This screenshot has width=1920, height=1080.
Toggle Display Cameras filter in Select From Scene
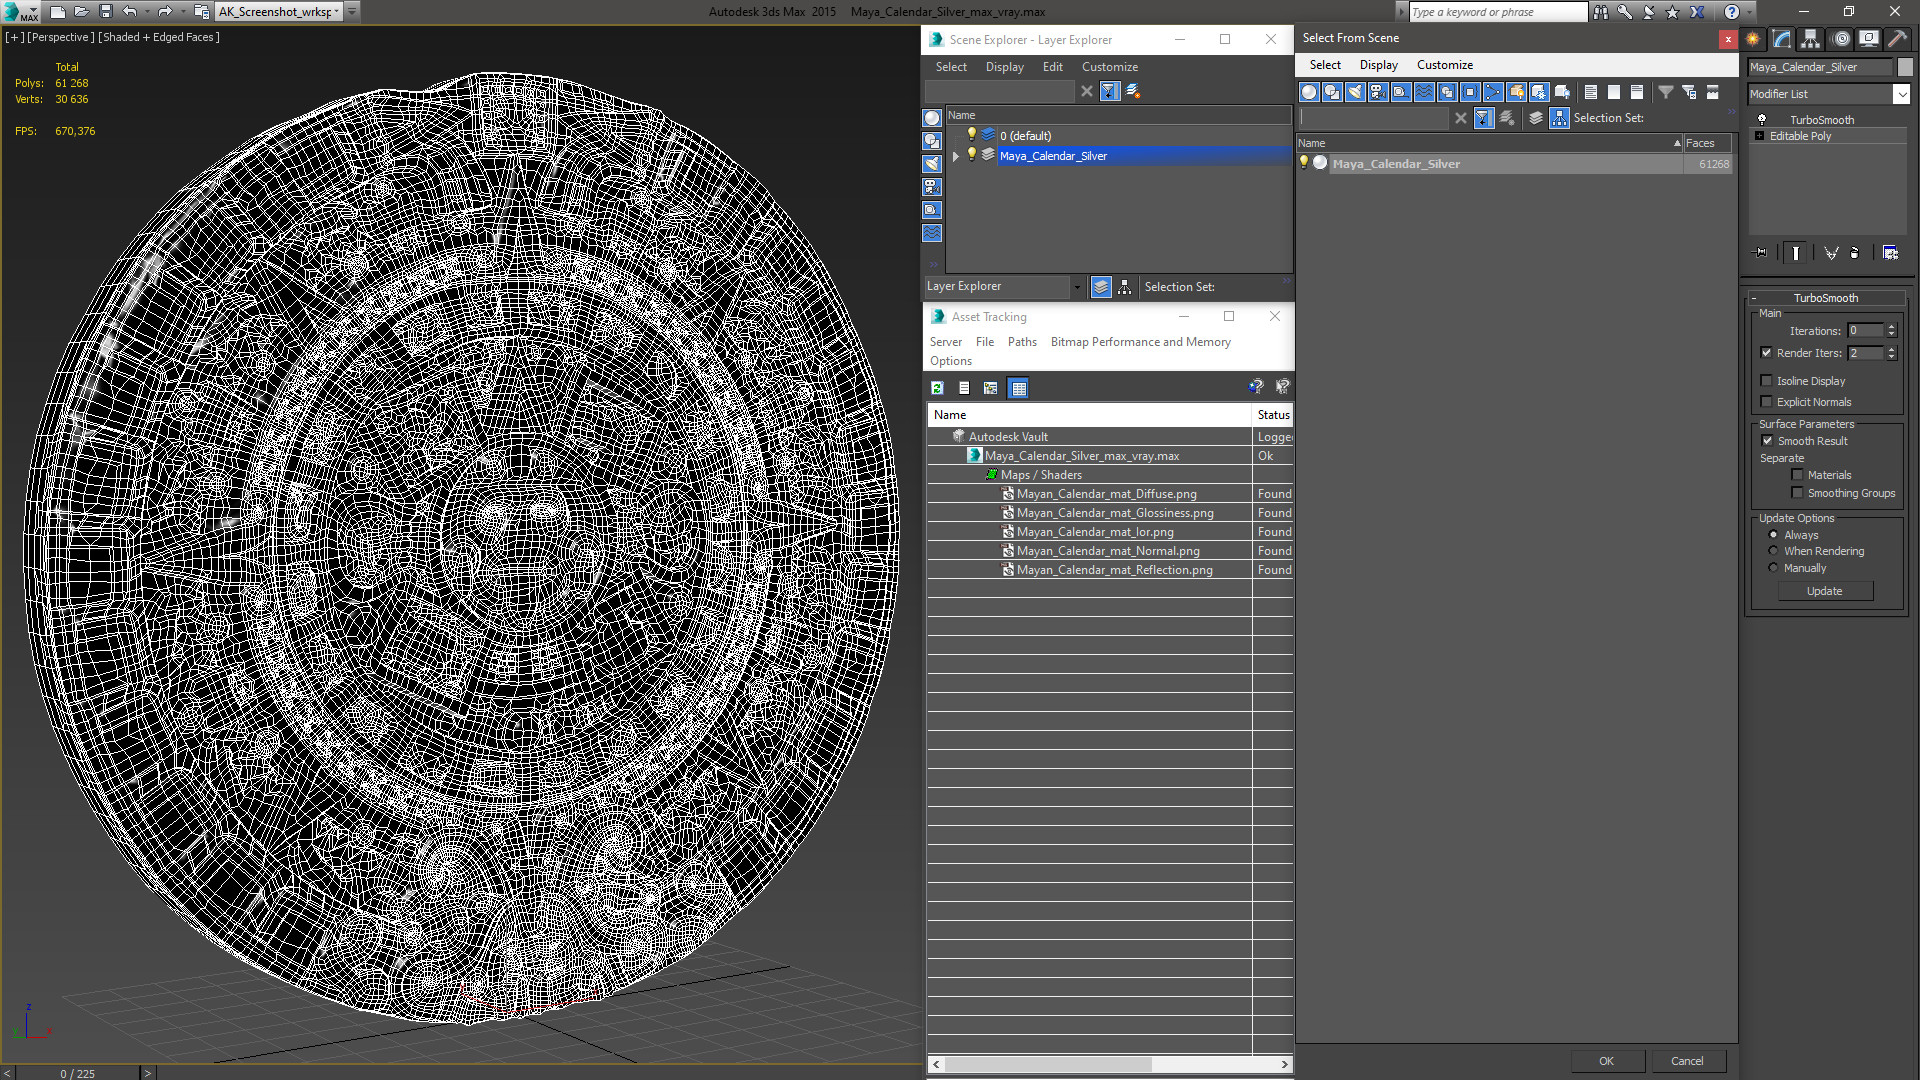[1378, 92]
